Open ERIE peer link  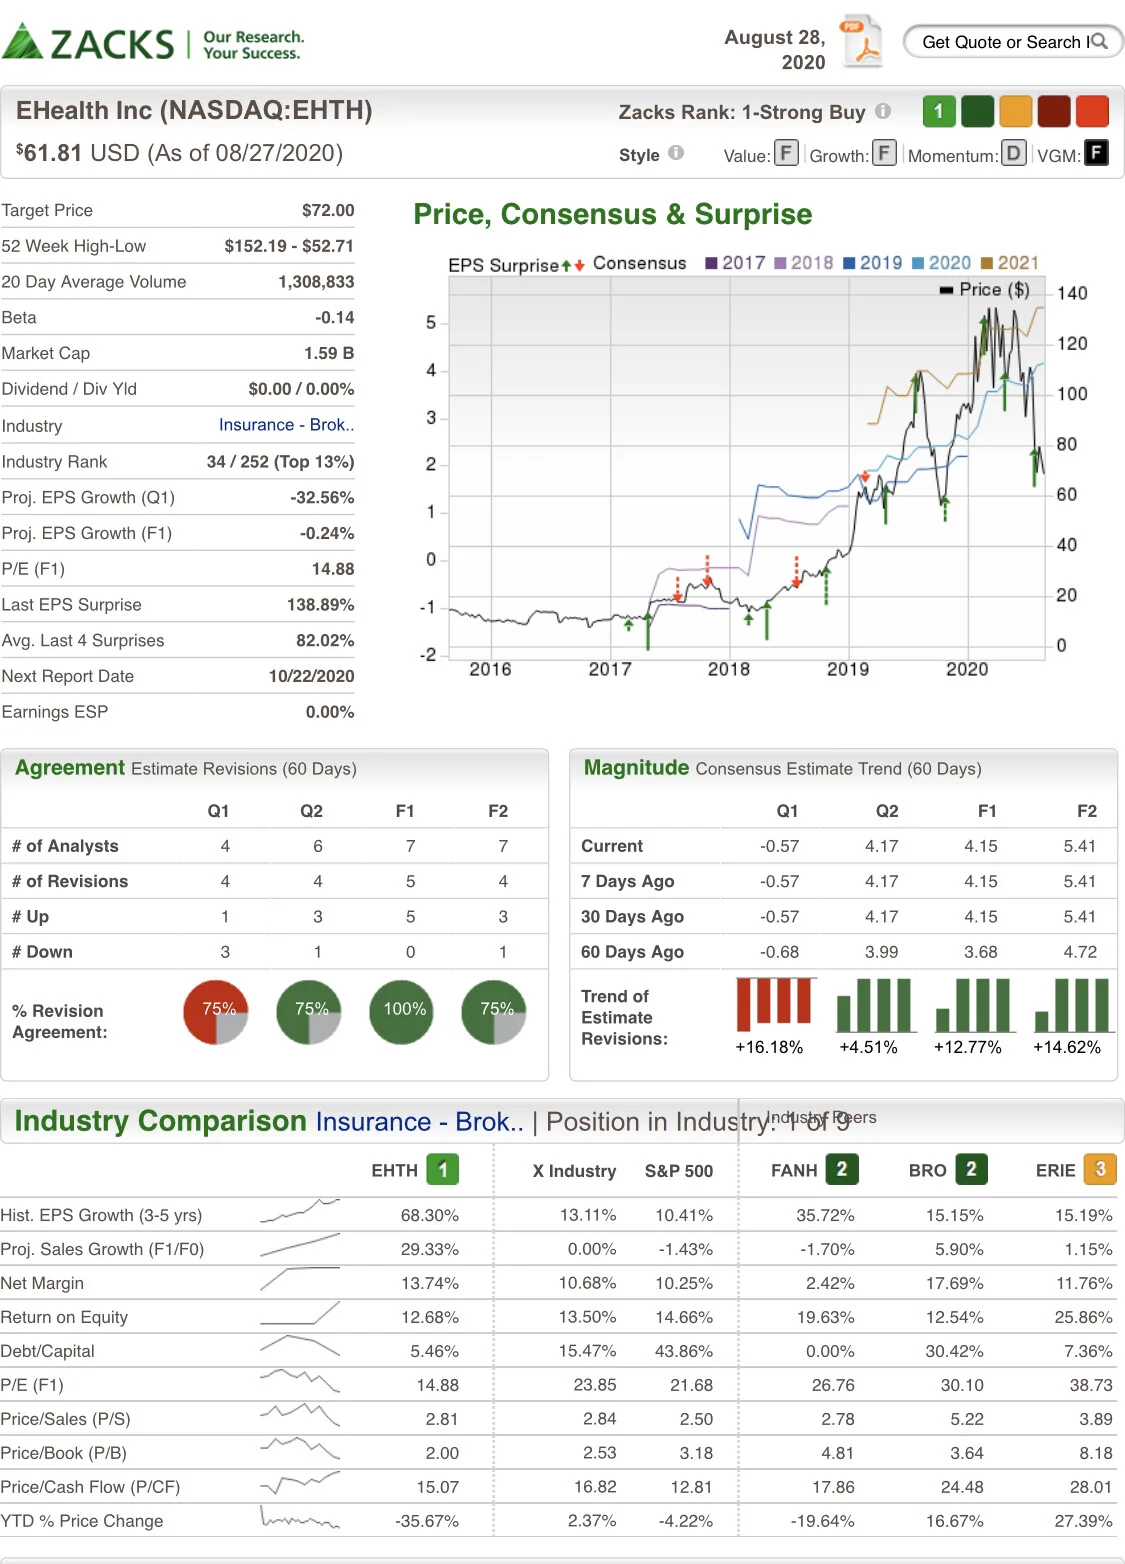point(1055,1170)
